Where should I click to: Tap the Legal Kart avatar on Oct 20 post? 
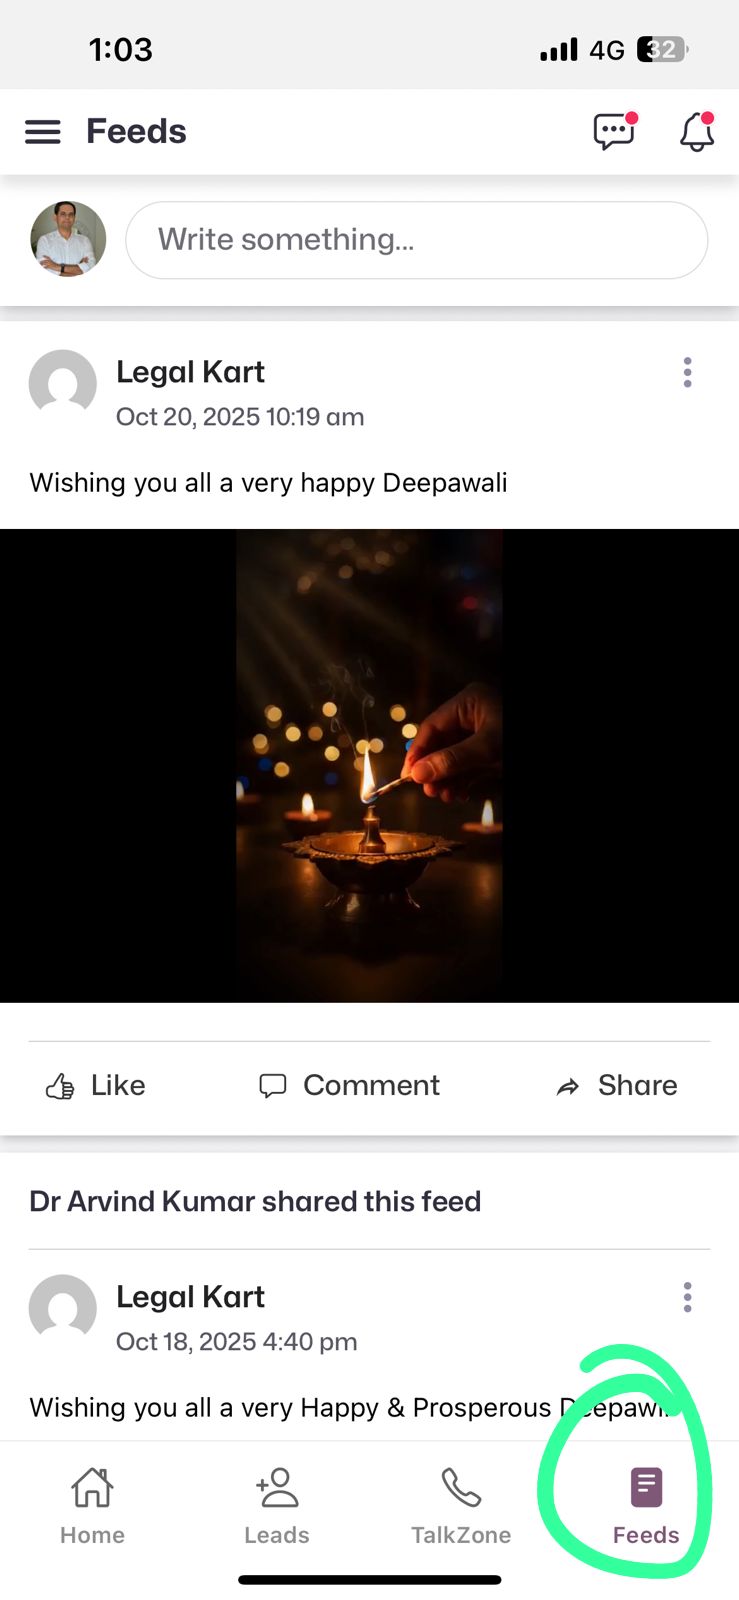pyautogui.click(x=63, y=383)
